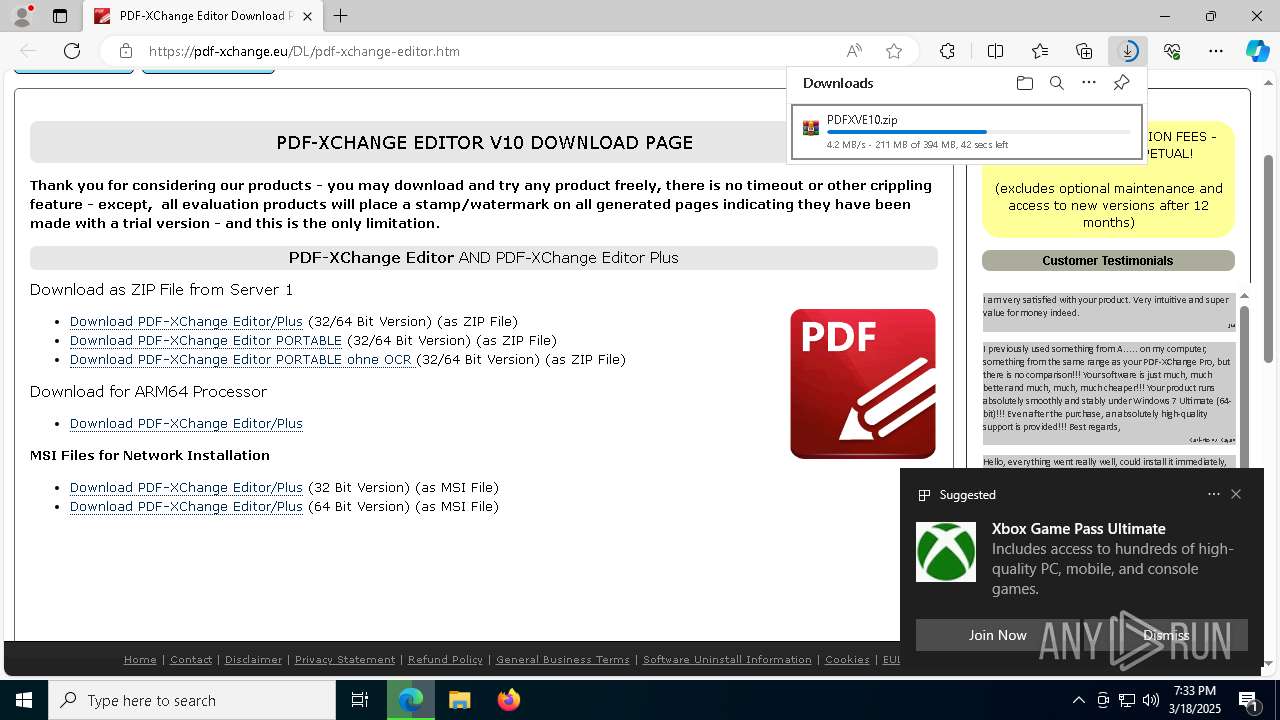Open the Tab actions menu icon
Image resolution: width=1280 pixels, height=720 pixels.
(60, 16)
